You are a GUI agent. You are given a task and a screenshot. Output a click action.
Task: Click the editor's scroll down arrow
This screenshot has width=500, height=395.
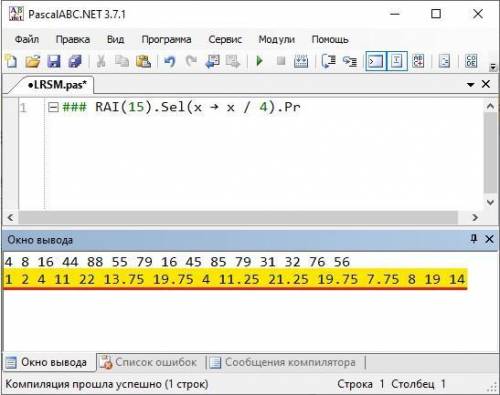point(490,202)
